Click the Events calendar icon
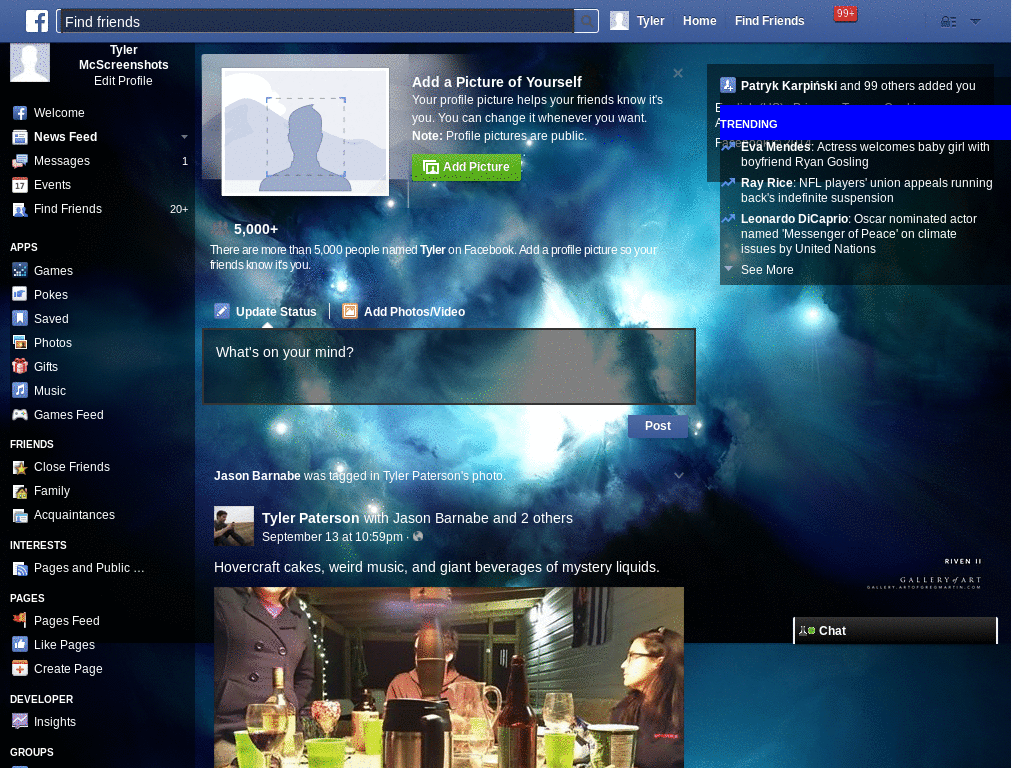Viewport: 1024px width, 768px height. [20, 185]
